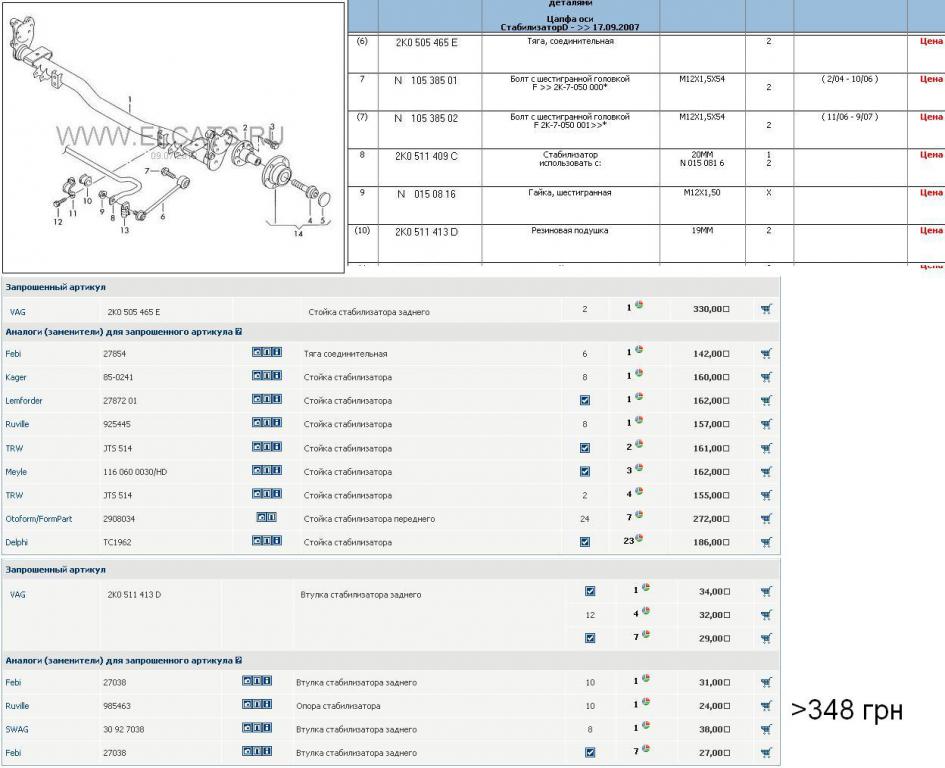This screenshot has height=768, width=945.
Task: Open Цена link for part 2K0 505 465 E
Action: click(931, 42)
